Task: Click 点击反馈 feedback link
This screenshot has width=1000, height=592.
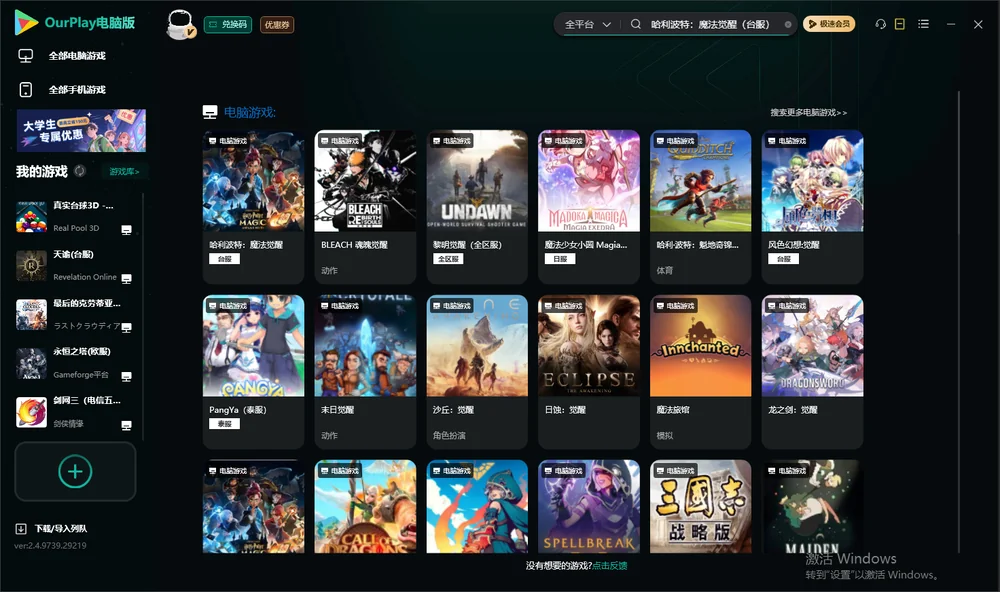Action: pyautogui.click(x=610, y=566)
